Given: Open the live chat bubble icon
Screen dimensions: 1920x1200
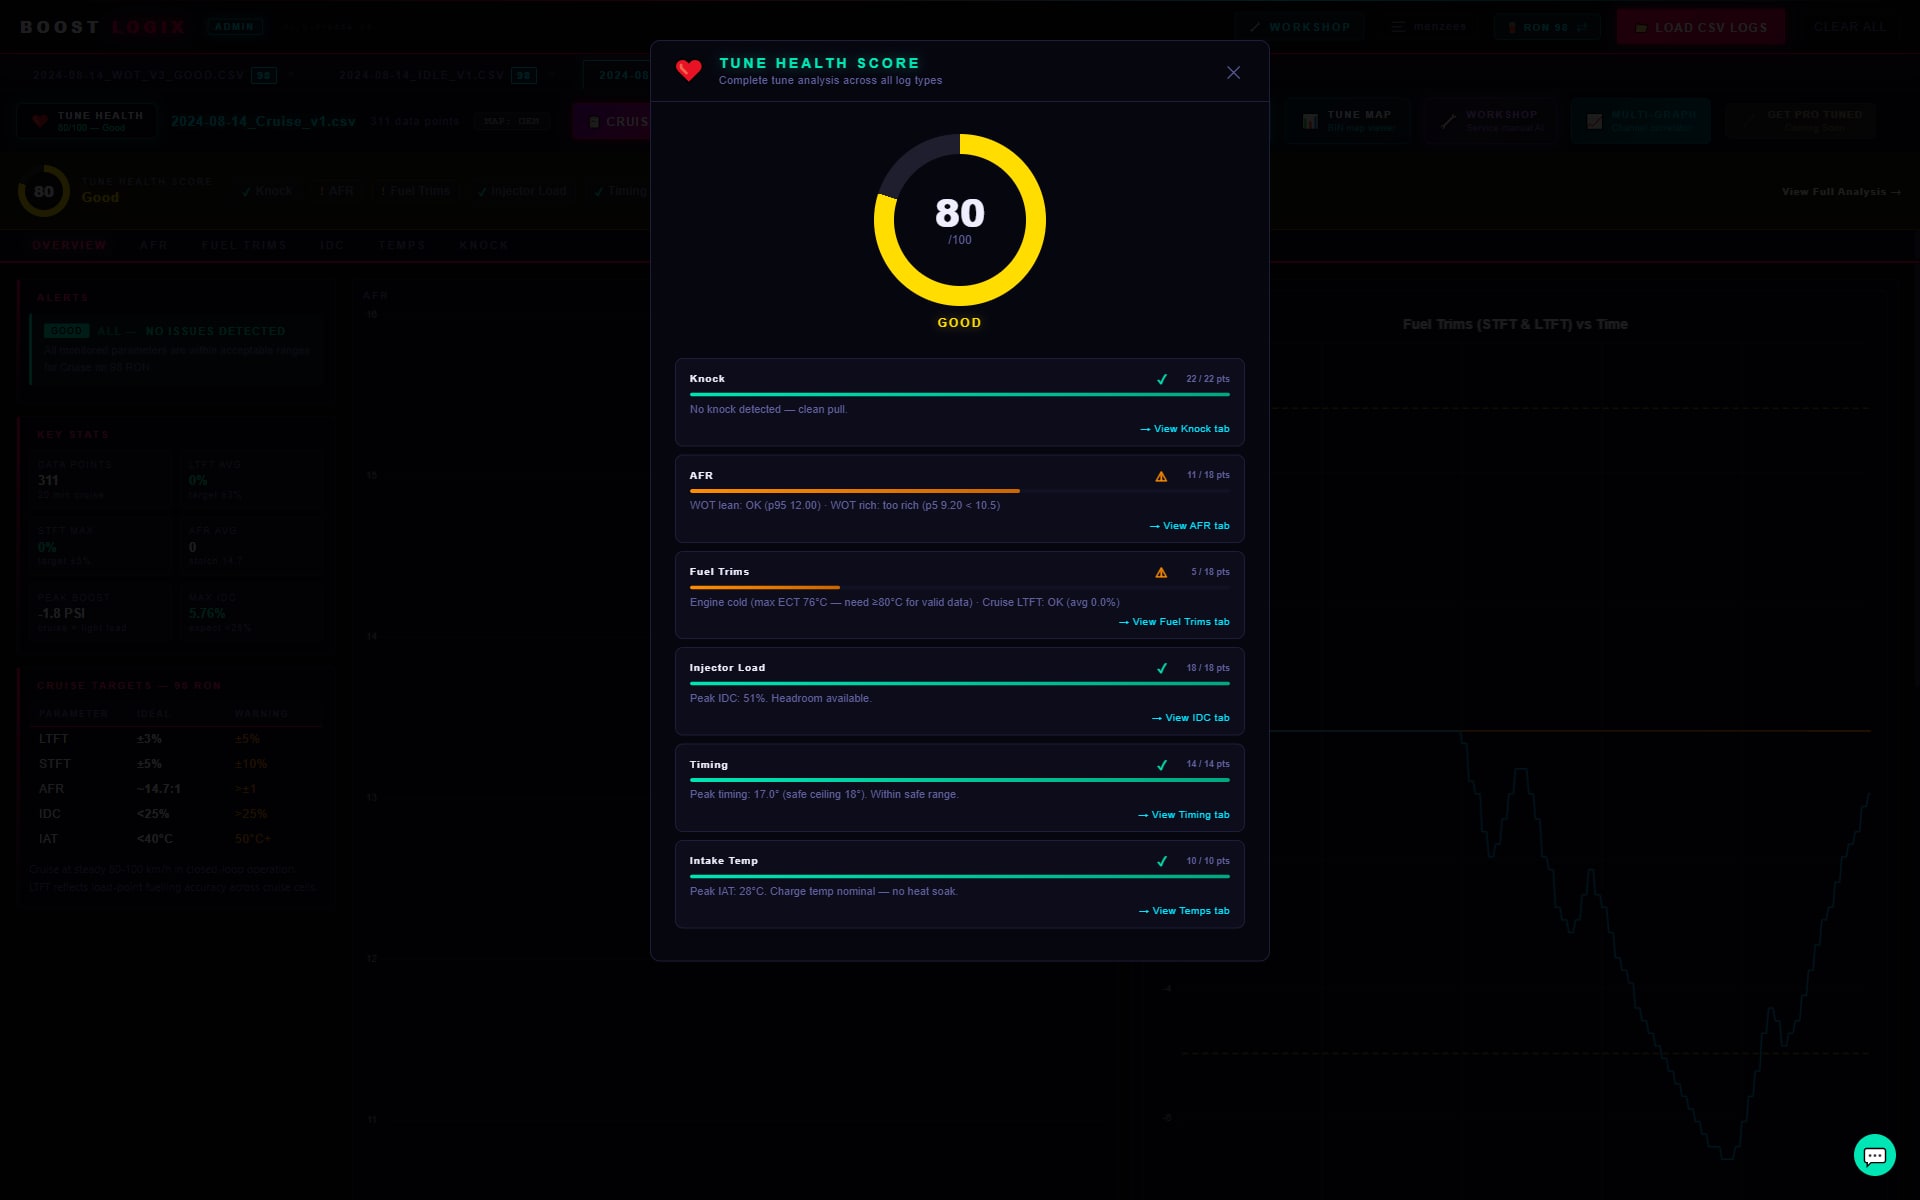Looking at the screenshot, I should [x=1875, y=1155].
